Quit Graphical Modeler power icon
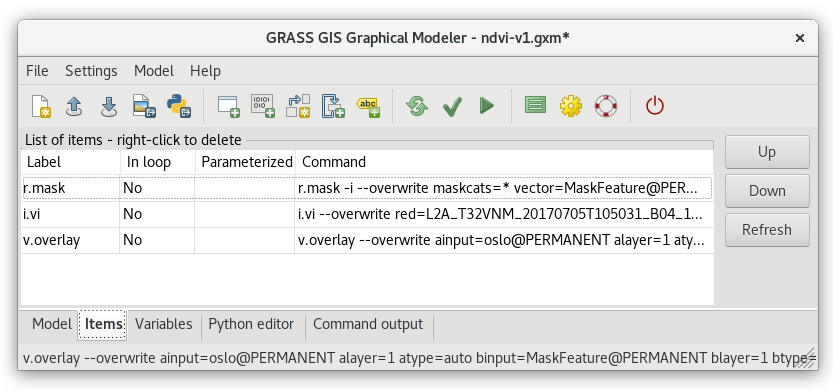The width and height of the screenshot is (833, 389). pos(654,106)
